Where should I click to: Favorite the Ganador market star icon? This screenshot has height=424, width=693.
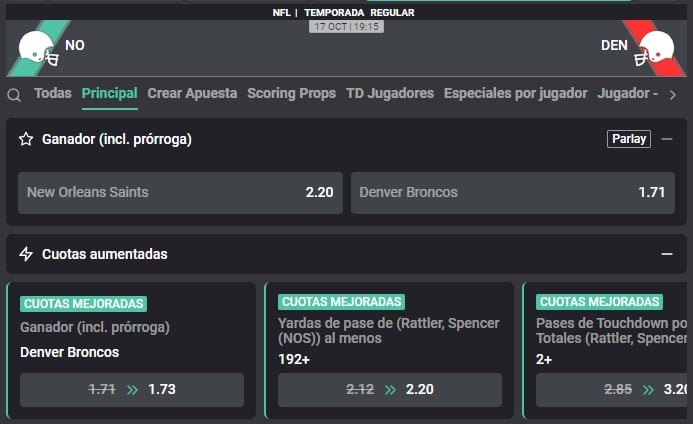26,140
